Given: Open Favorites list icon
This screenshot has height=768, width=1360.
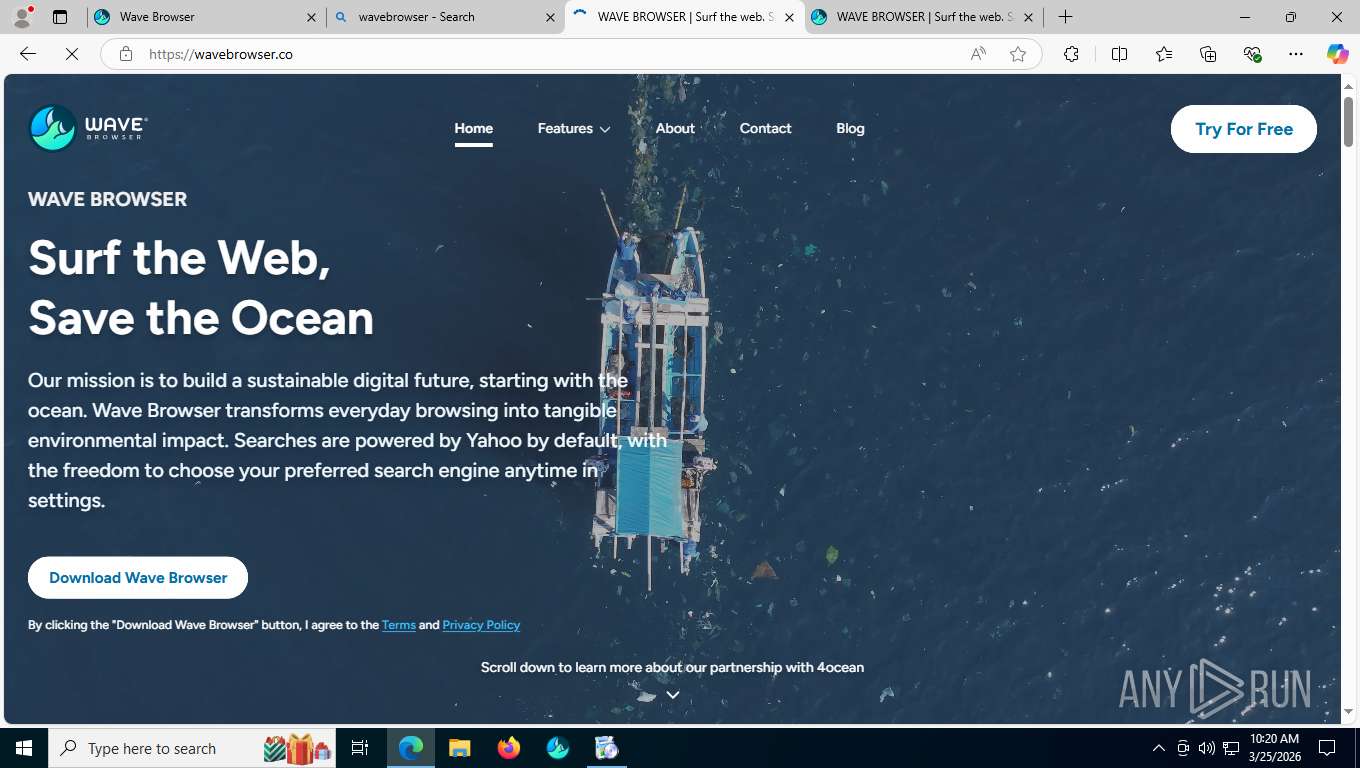Looking at the screenshot, I should [x=1164, y=54].
